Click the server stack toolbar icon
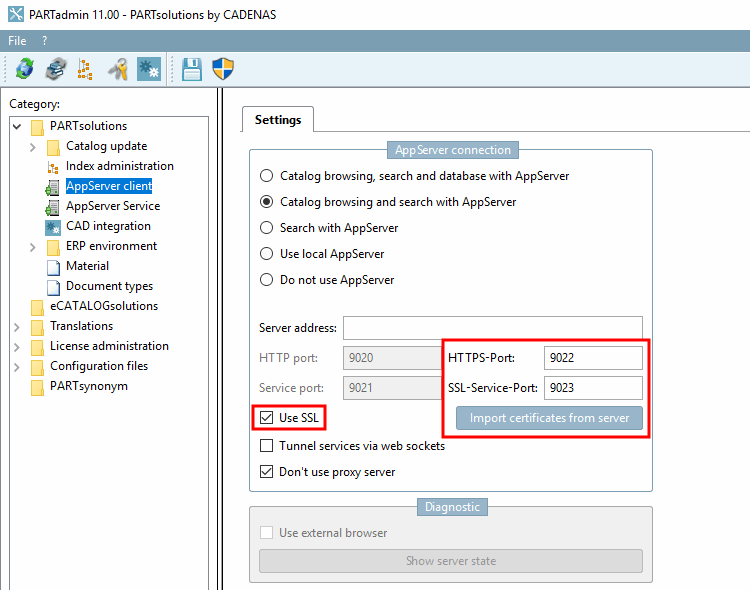 (56, 69)
